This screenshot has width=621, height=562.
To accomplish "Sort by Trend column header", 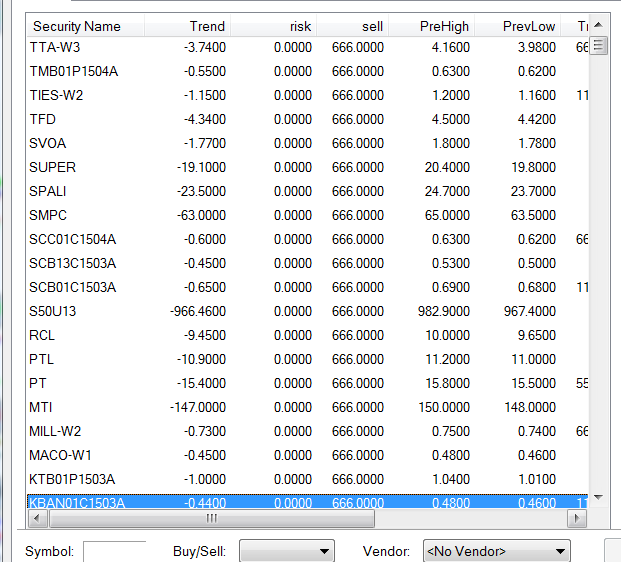I will coord(188,26).
